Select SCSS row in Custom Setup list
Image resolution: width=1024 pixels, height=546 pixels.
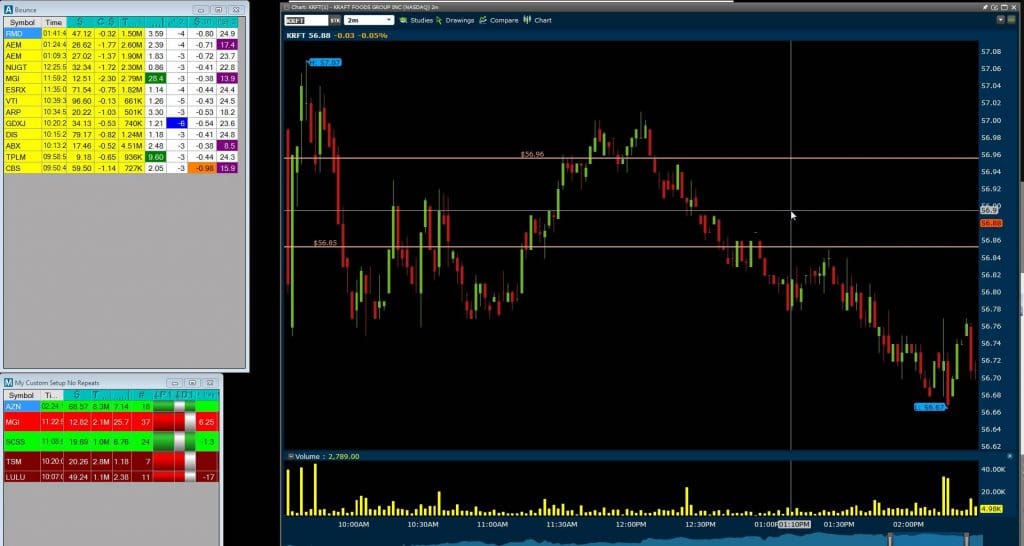coord(111,442)
